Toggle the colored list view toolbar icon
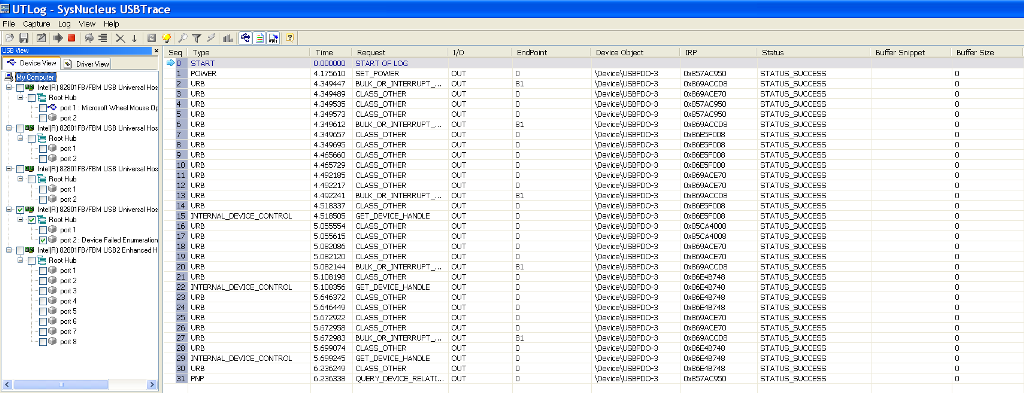This screenshot has width=1024, height=393. point(260,38)
